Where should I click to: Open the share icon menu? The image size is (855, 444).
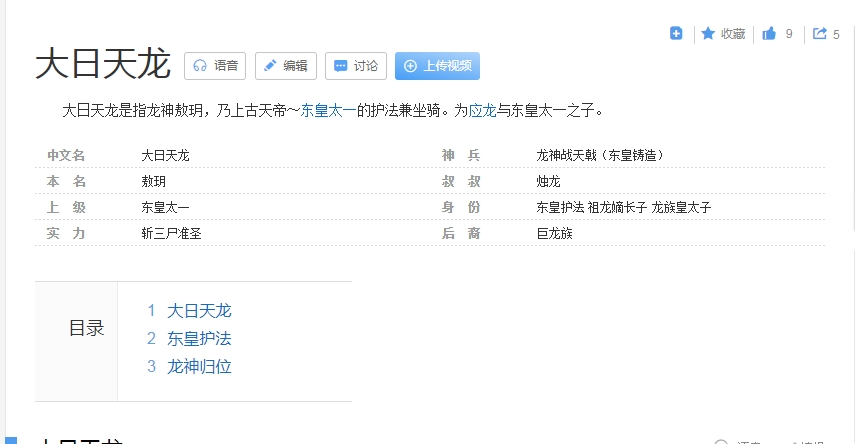[x=820, y=33]
